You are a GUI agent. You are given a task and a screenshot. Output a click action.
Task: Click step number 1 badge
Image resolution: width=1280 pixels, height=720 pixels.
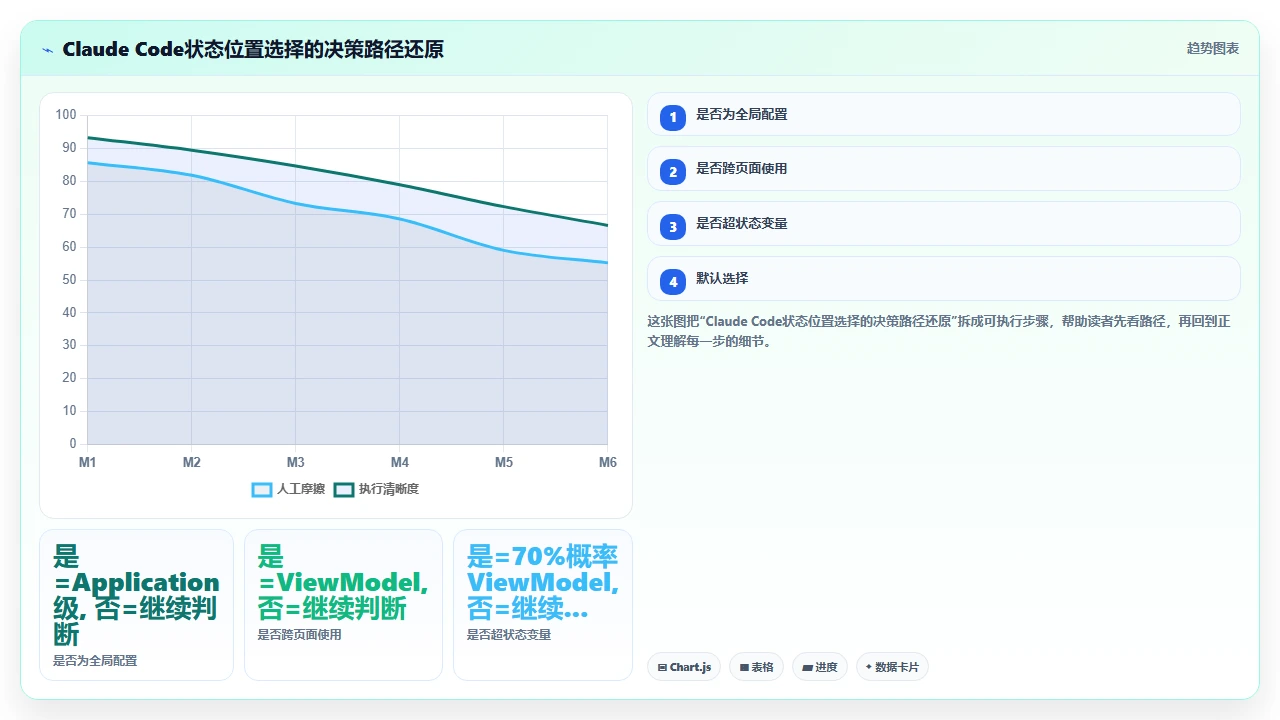[673, 117]
